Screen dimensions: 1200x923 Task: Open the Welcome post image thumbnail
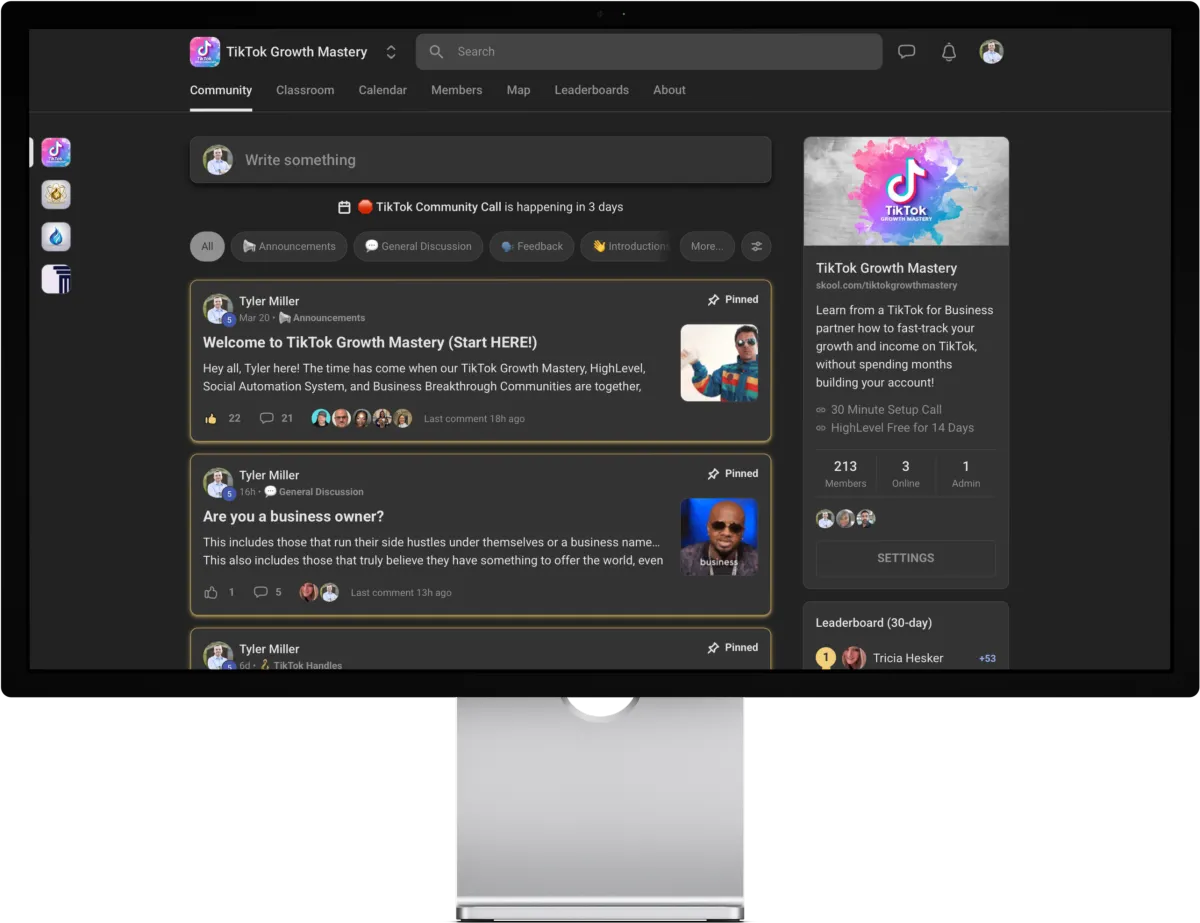(719, 363)
